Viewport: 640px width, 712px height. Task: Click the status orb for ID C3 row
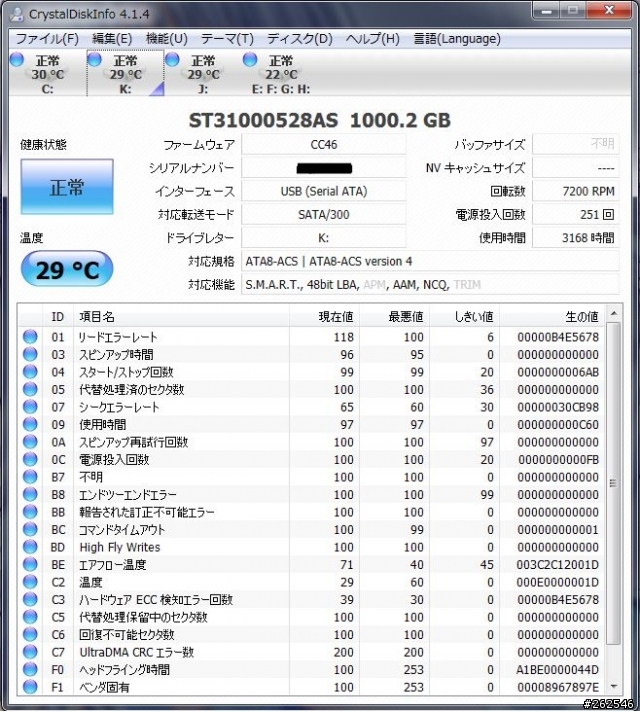[30, 599]
